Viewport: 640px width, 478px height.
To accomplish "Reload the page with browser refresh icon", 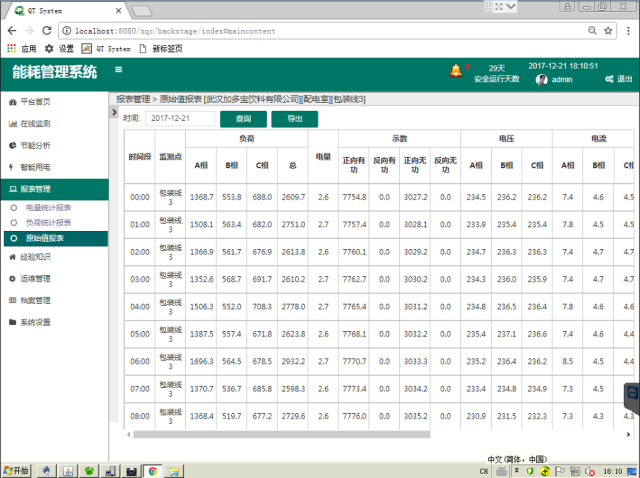I will (46, 31).
